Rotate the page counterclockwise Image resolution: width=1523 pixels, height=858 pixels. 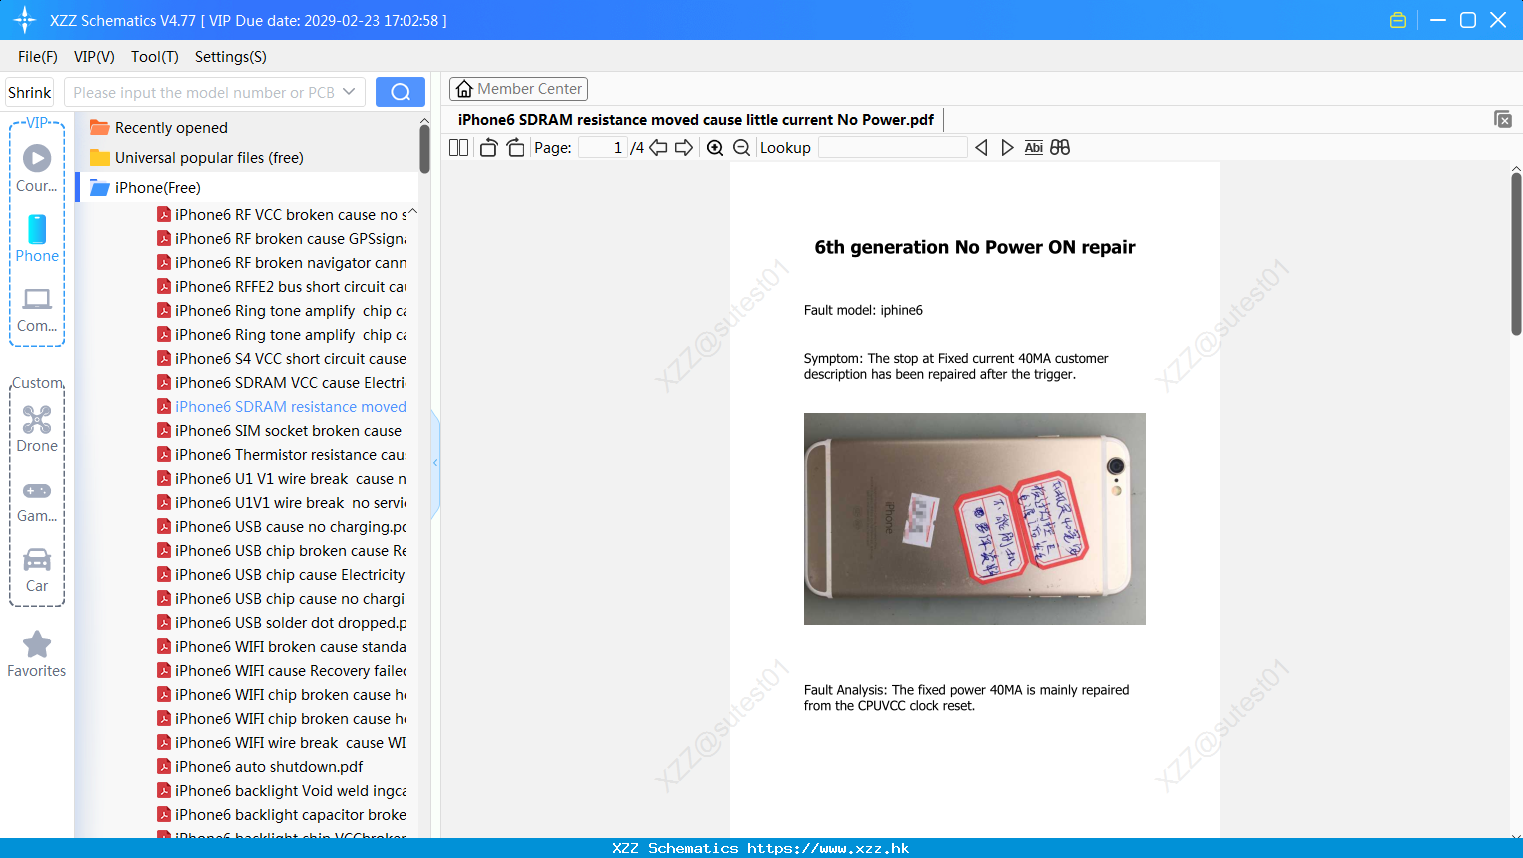489,148
